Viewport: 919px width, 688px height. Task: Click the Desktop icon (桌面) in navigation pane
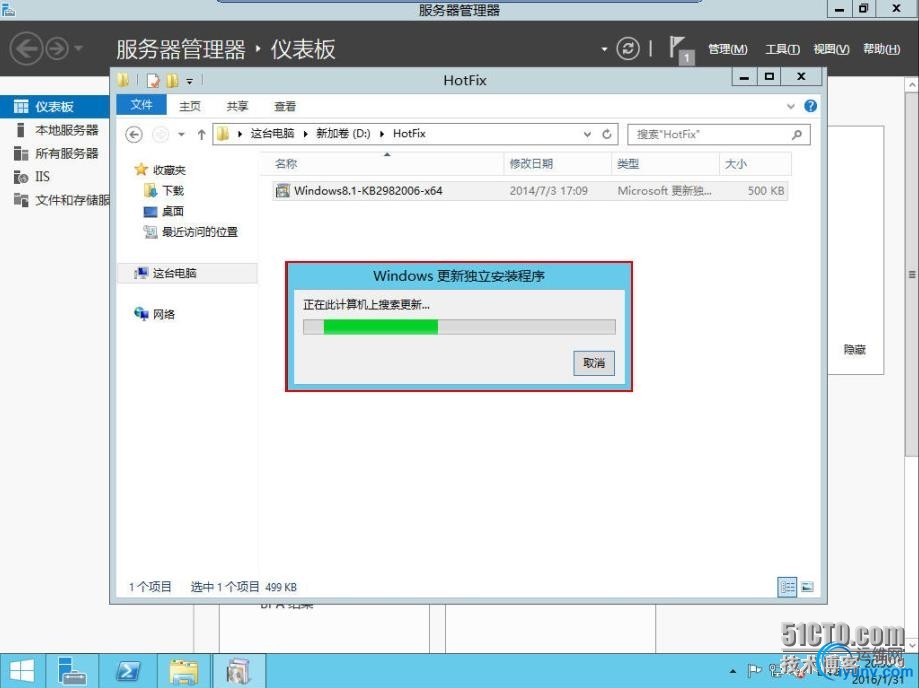pos(151,211)
